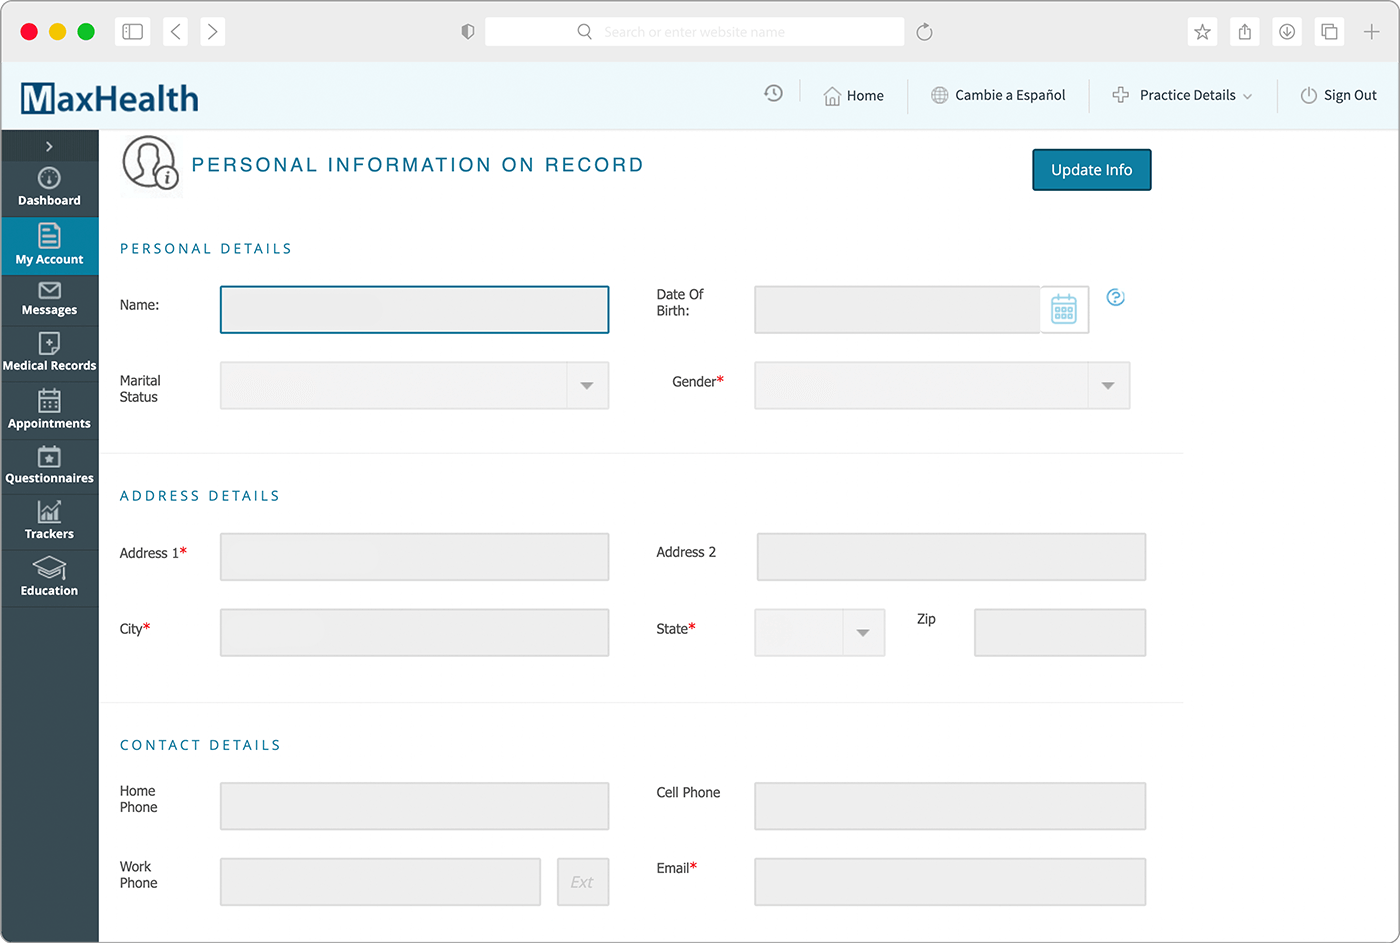Click the help icon beside Date of Birth
Image resolution: width=1400 pixels, height=943 pixels.
tap(1116, 297)
